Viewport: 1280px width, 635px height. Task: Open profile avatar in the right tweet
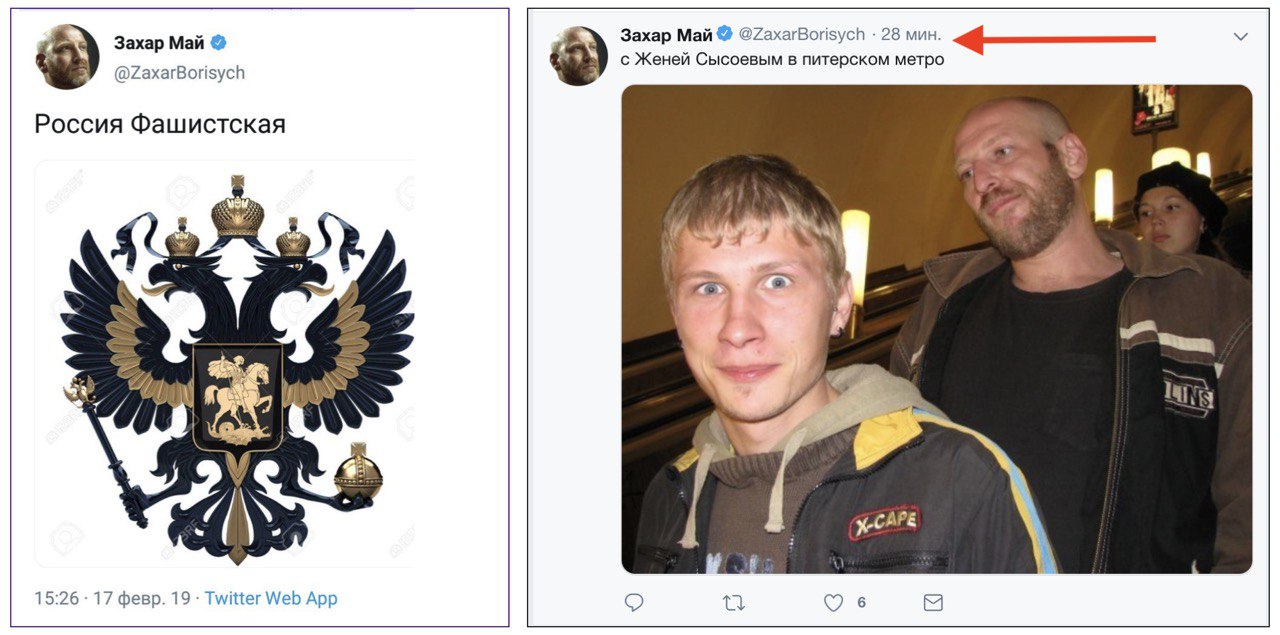click(x=579, y=56)
